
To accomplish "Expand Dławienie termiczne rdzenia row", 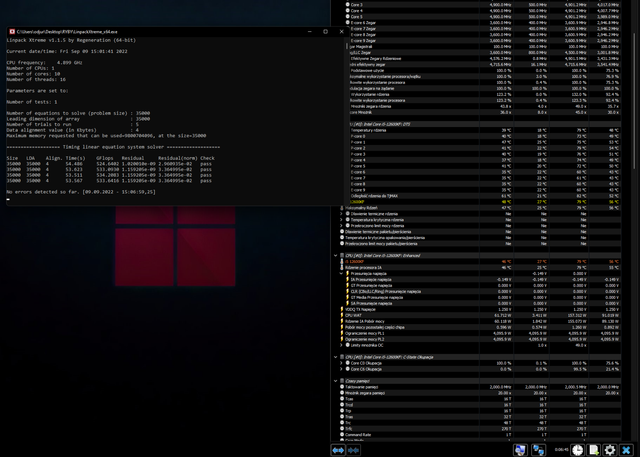I will tap(342, 214).
